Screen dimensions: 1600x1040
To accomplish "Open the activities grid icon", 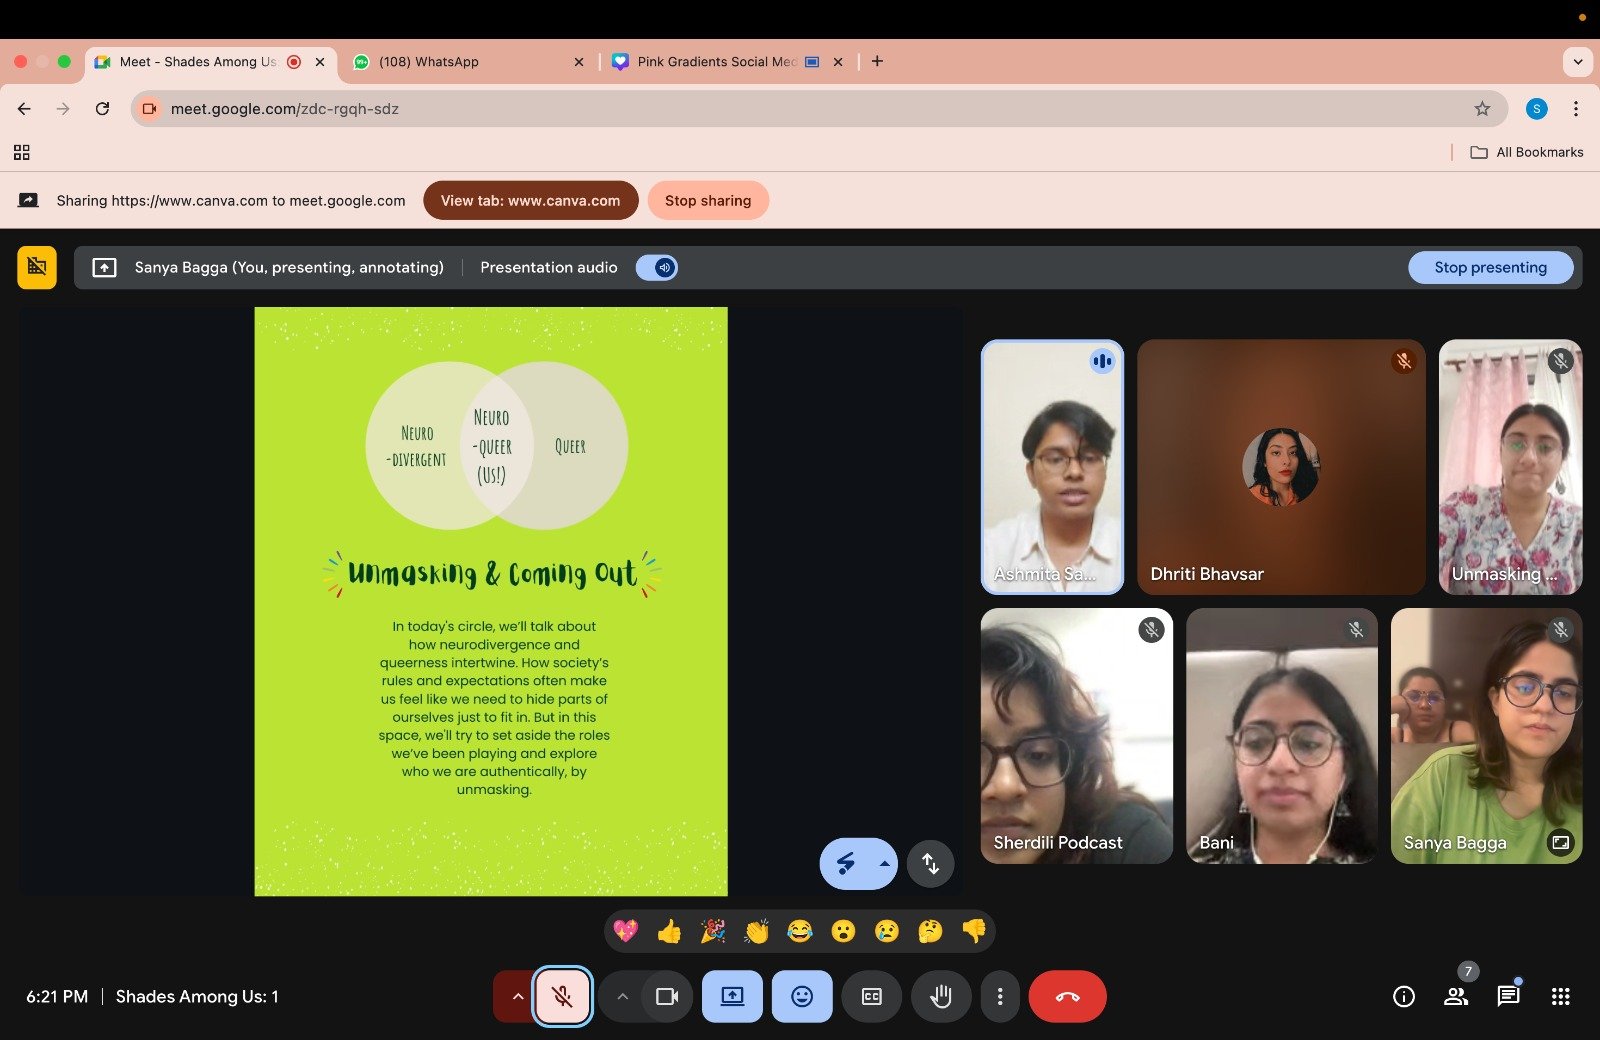I will tap(1560, 996).
